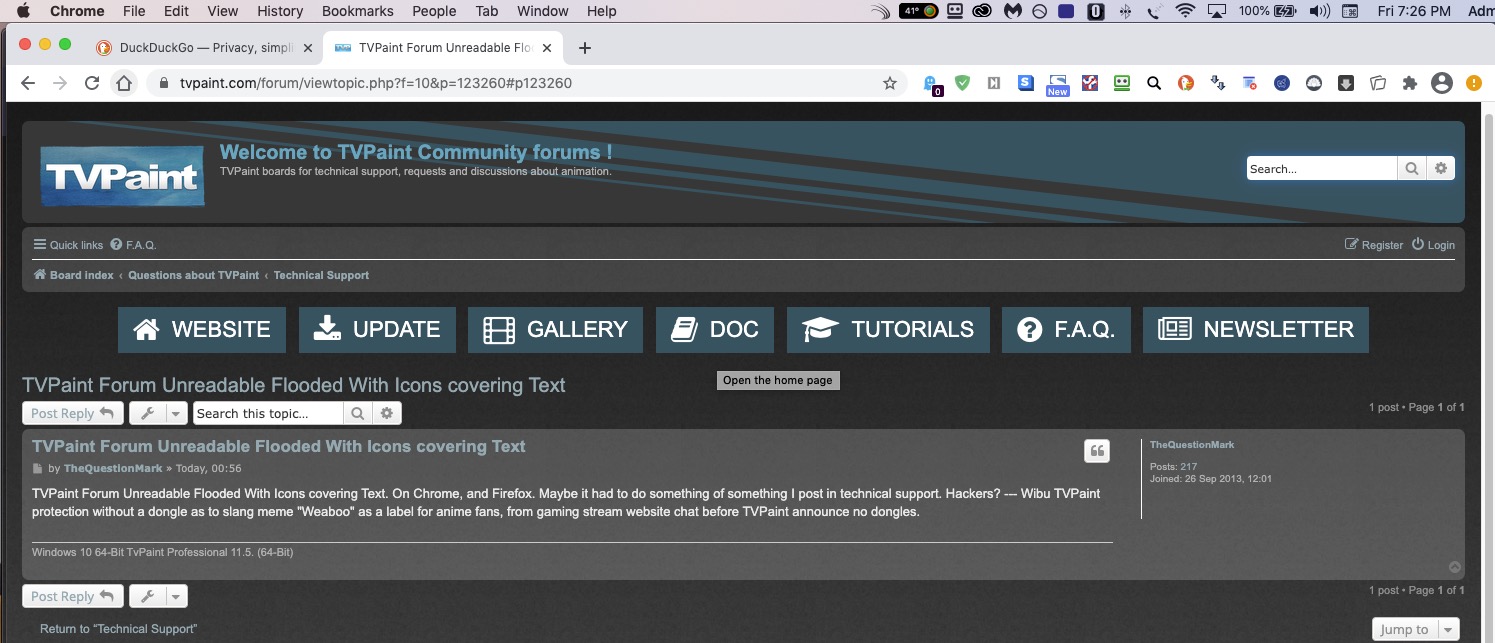Open the GALLERY navigation button
This screenshot has height=643, width=1495.
555,330
